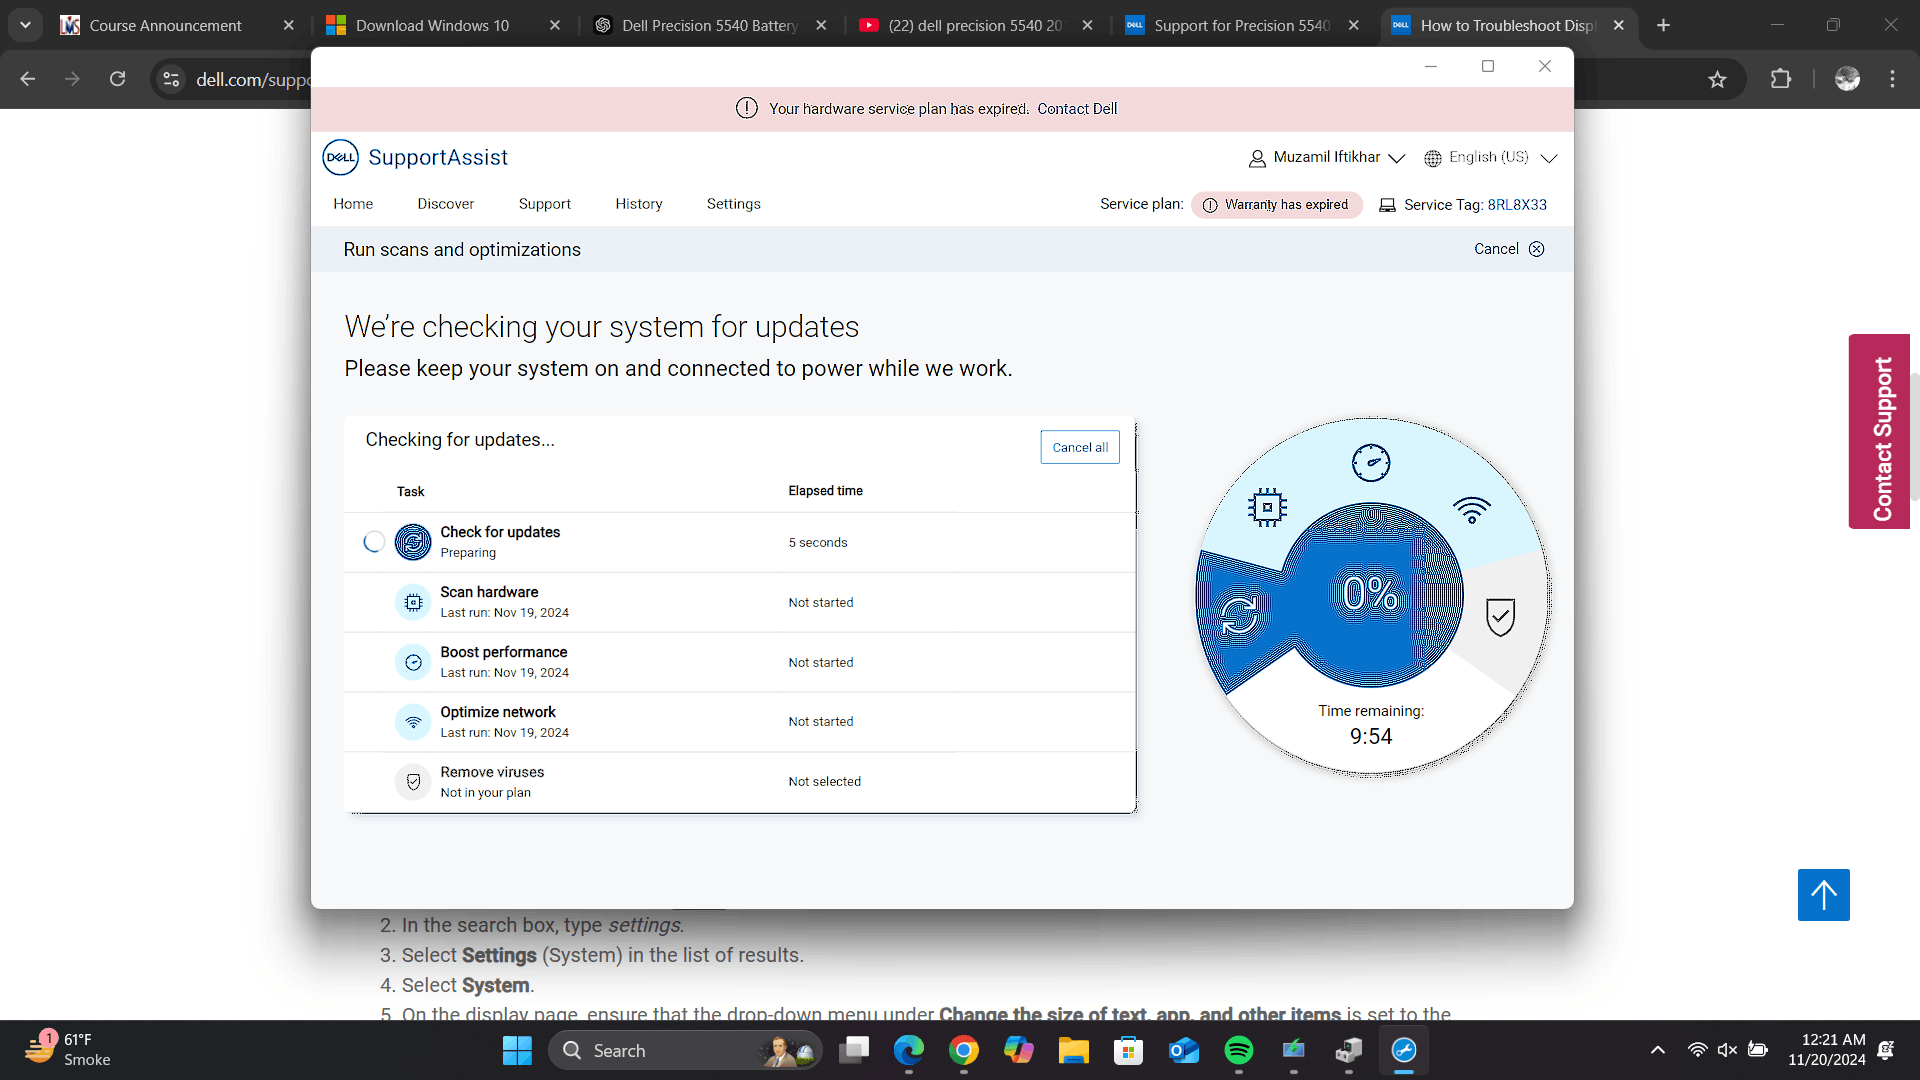Open the Home tab in SupportAssist
1920x1080 pixels.
353,204
